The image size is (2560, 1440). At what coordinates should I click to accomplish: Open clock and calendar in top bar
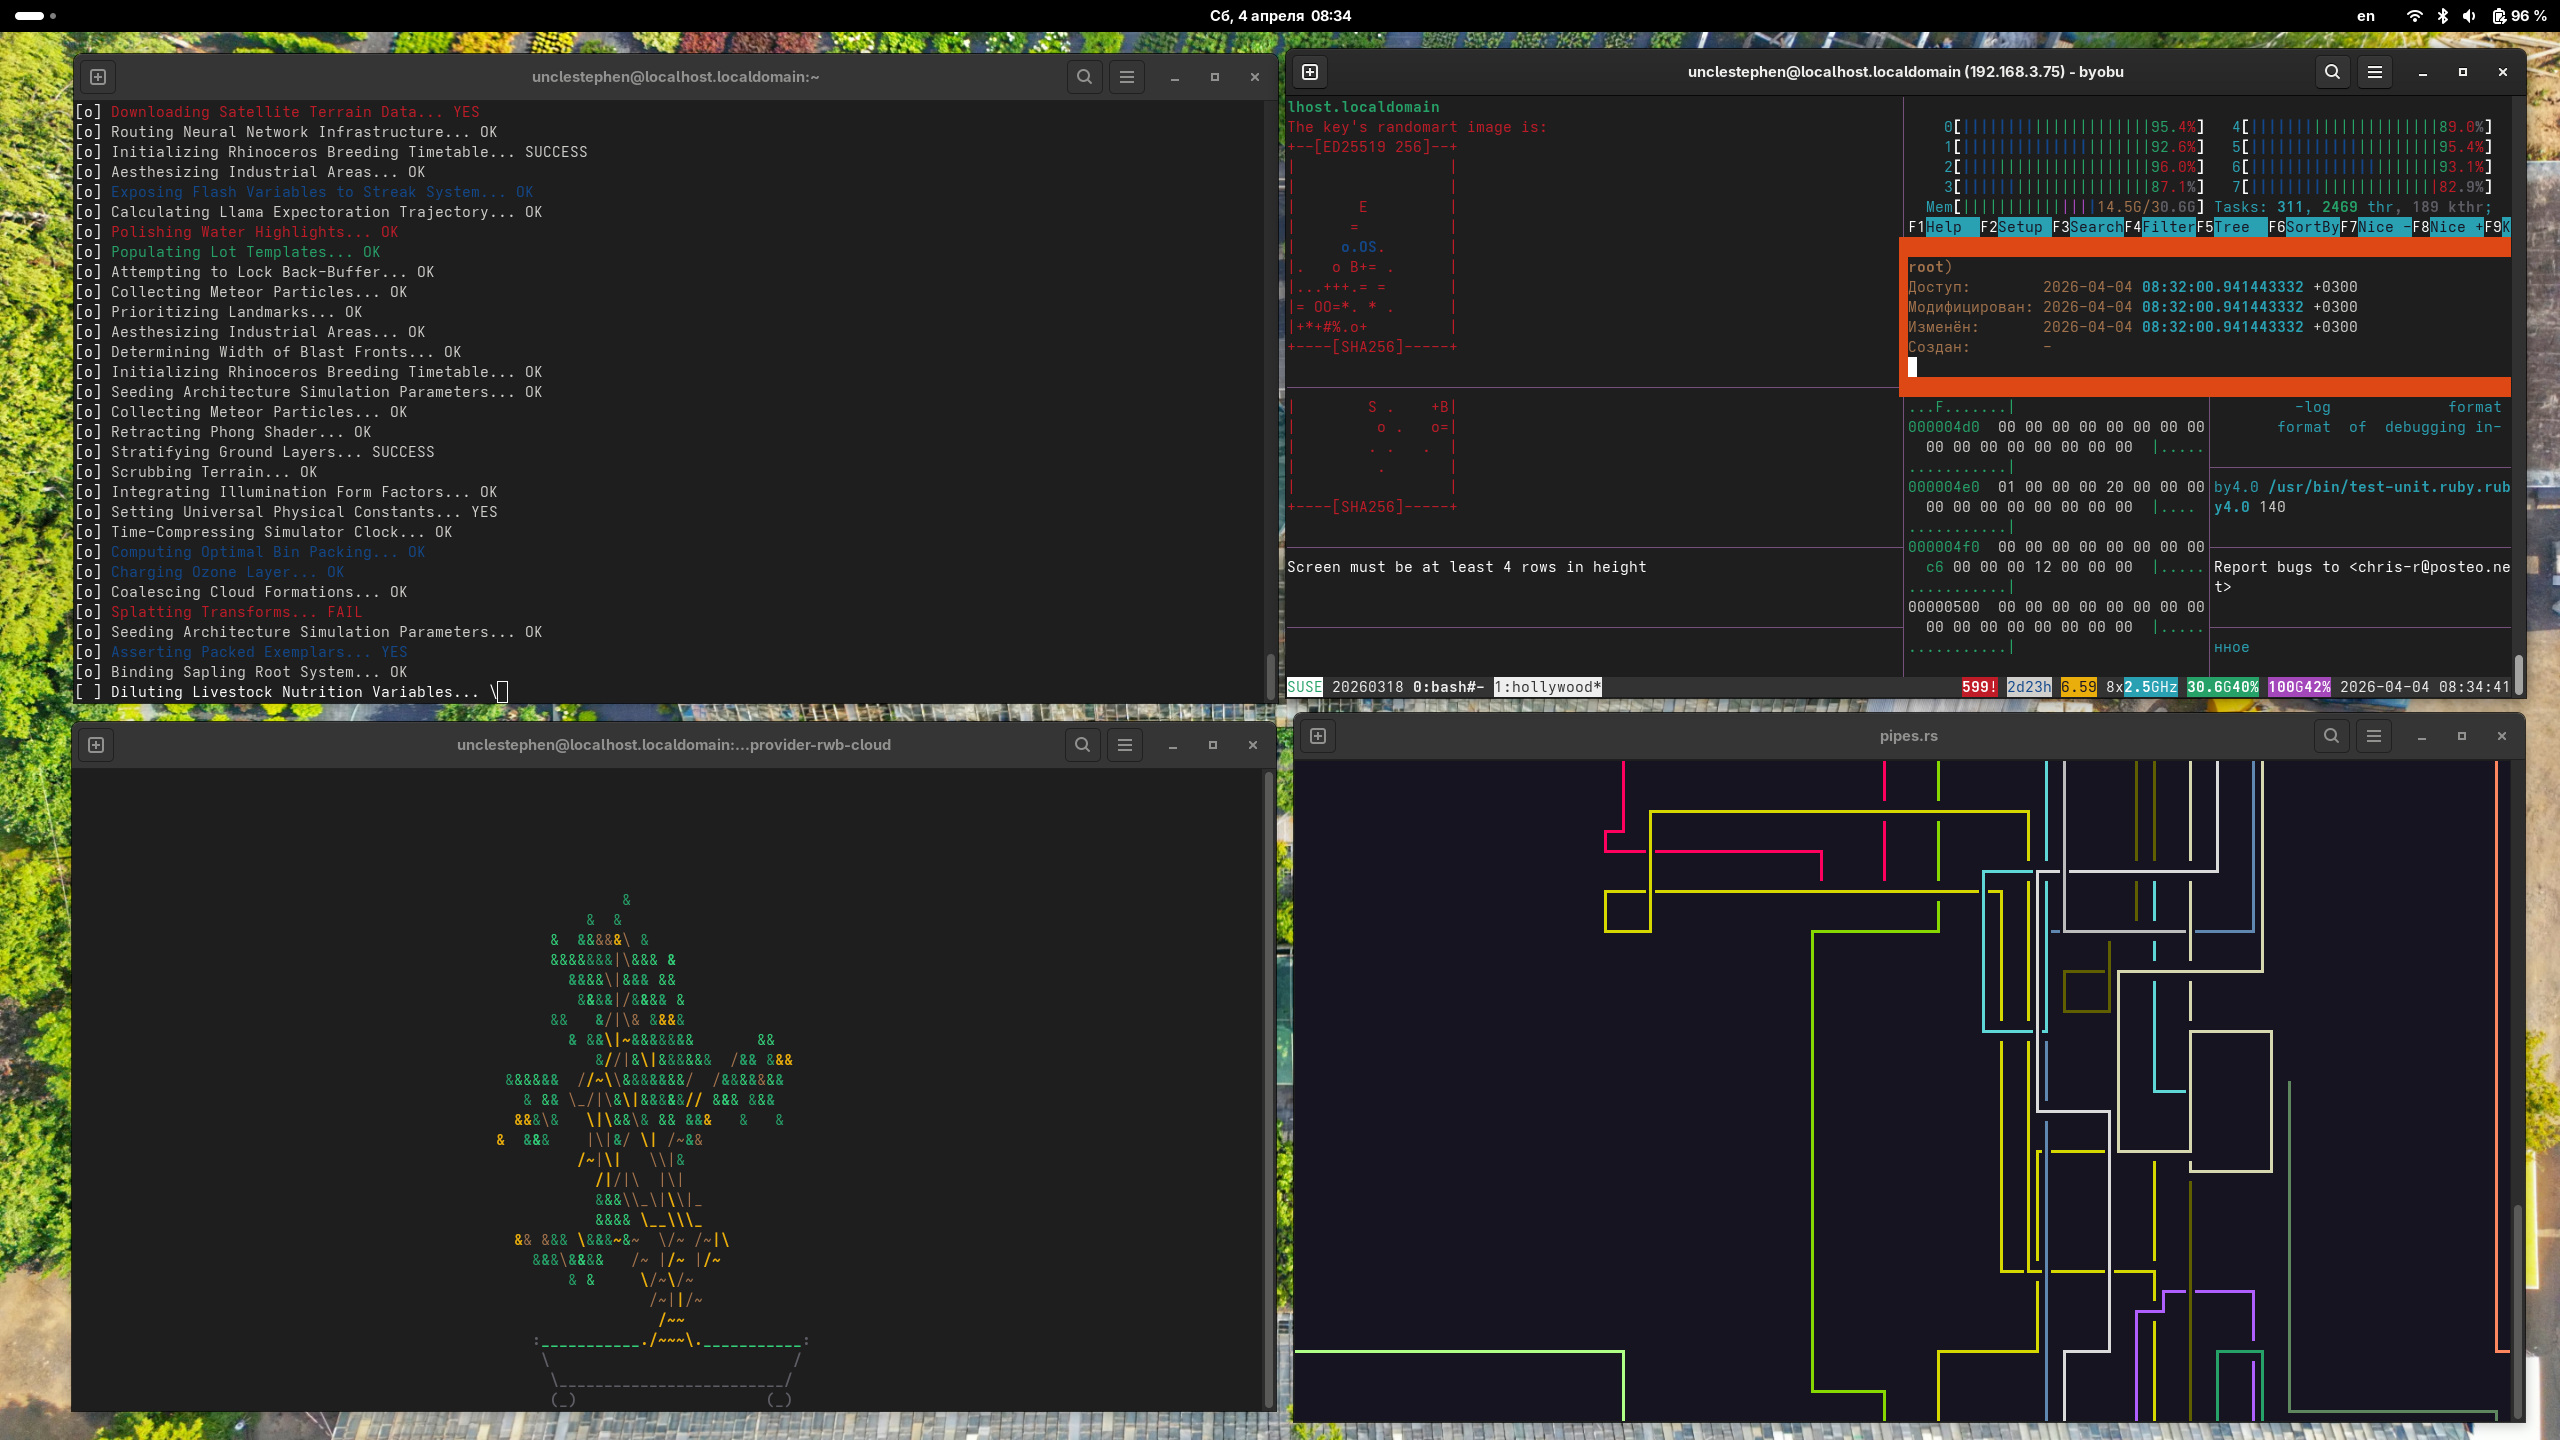tap(1280, 16)
